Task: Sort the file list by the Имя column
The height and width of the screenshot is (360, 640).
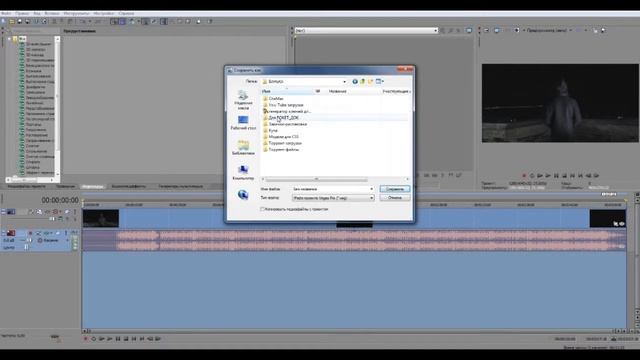Action: (x=287, y=91)
